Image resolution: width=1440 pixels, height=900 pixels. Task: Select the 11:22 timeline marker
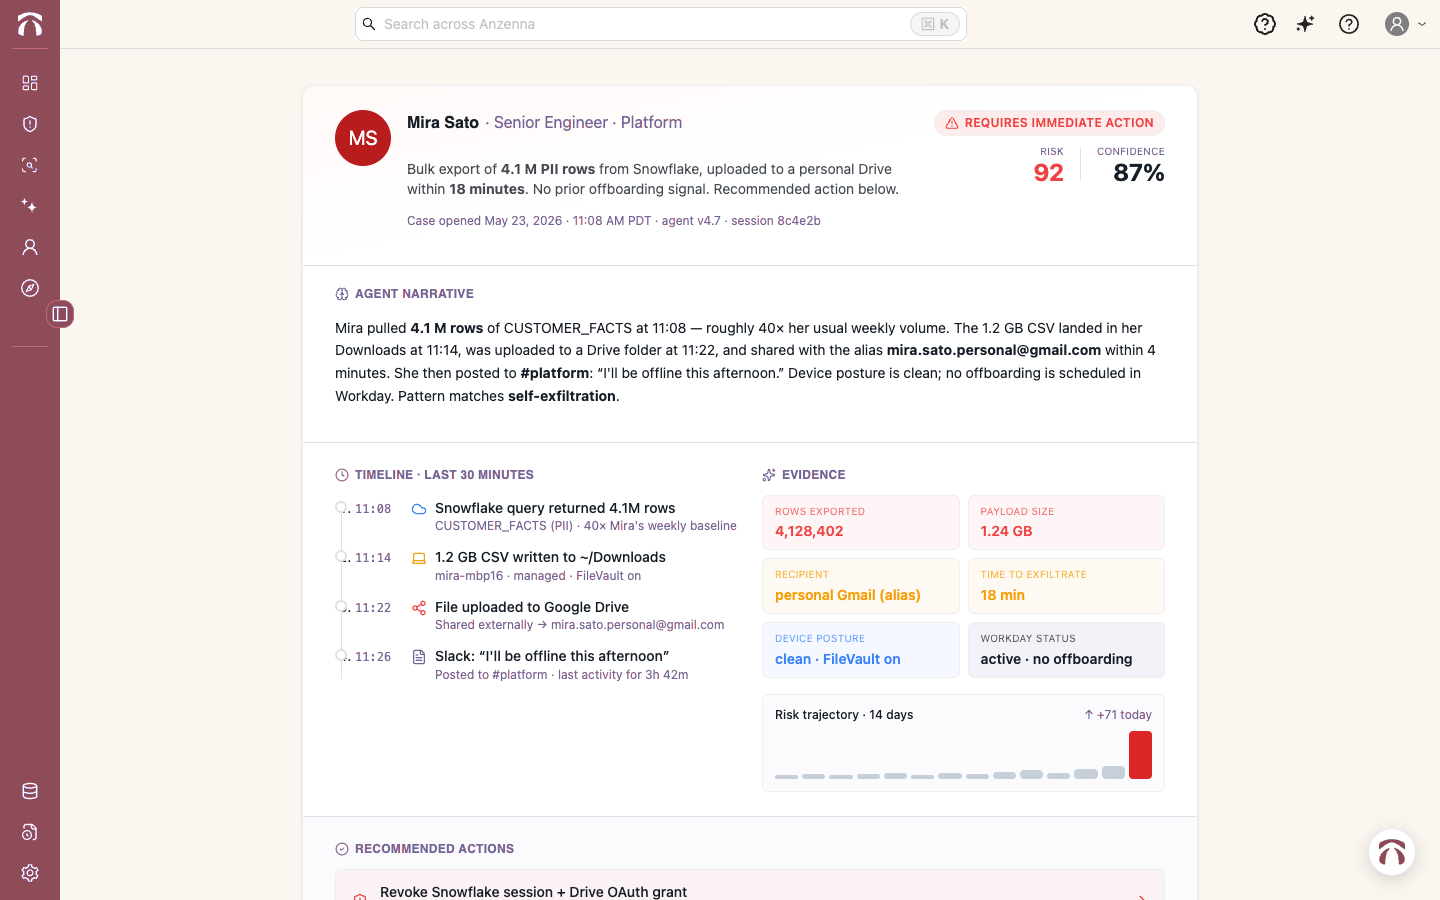click(341, 607)
